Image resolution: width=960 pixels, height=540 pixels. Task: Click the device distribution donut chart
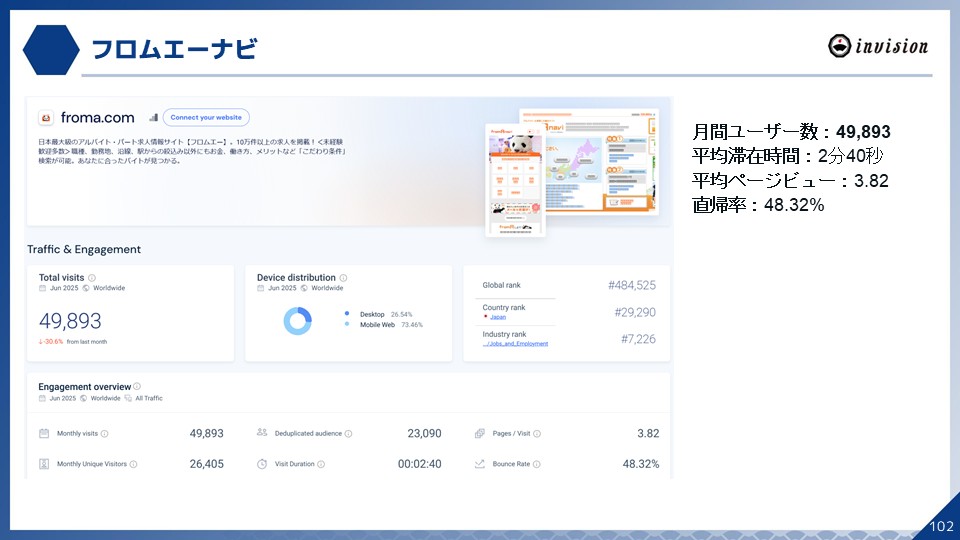298,320
